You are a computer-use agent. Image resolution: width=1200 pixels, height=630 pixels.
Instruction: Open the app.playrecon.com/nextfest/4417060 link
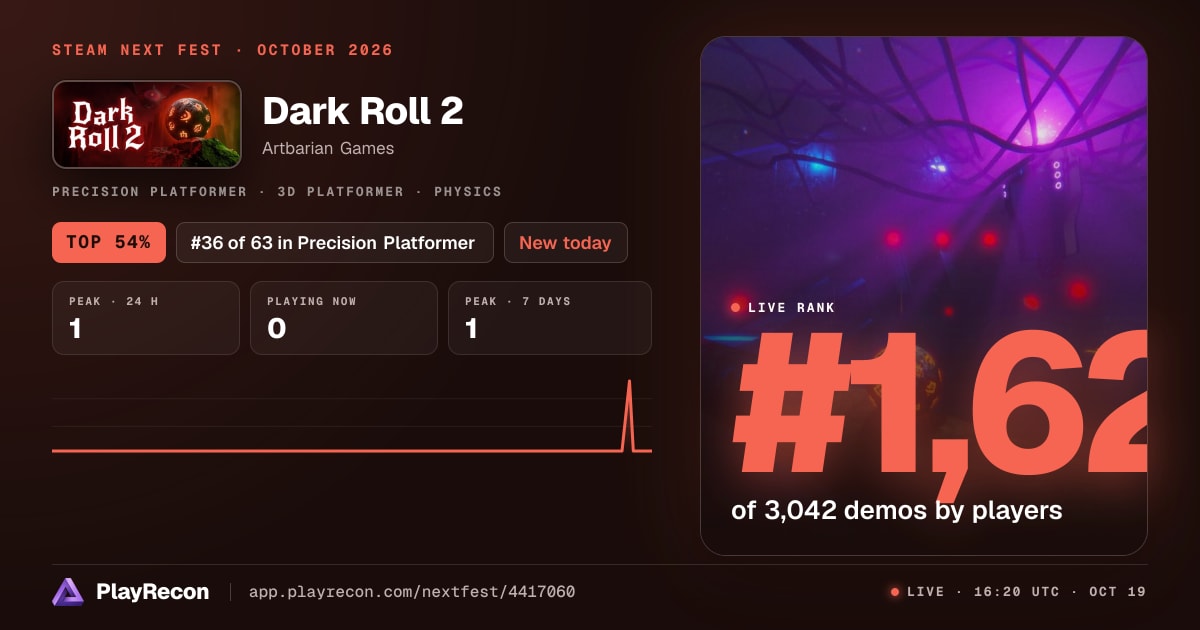pos(412,592)
